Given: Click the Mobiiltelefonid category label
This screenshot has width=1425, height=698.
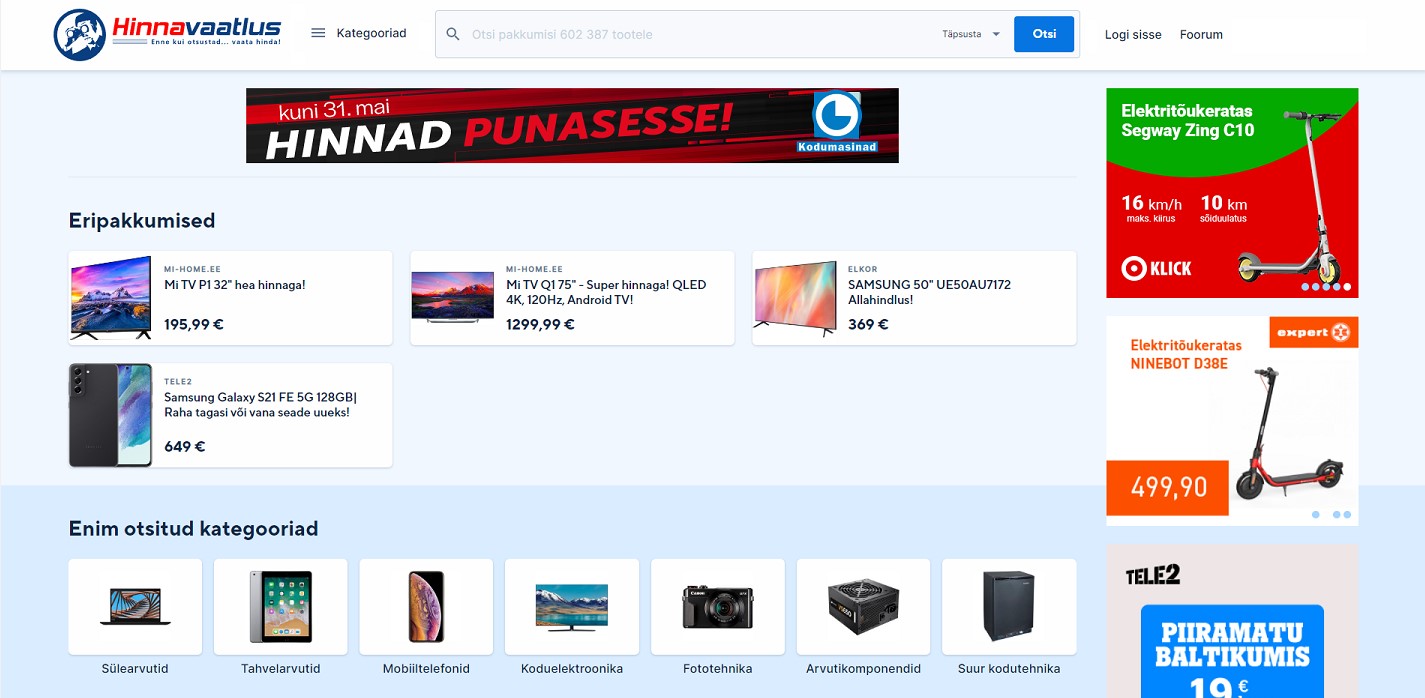Looking at the screenshot, I should coord(426,669).
